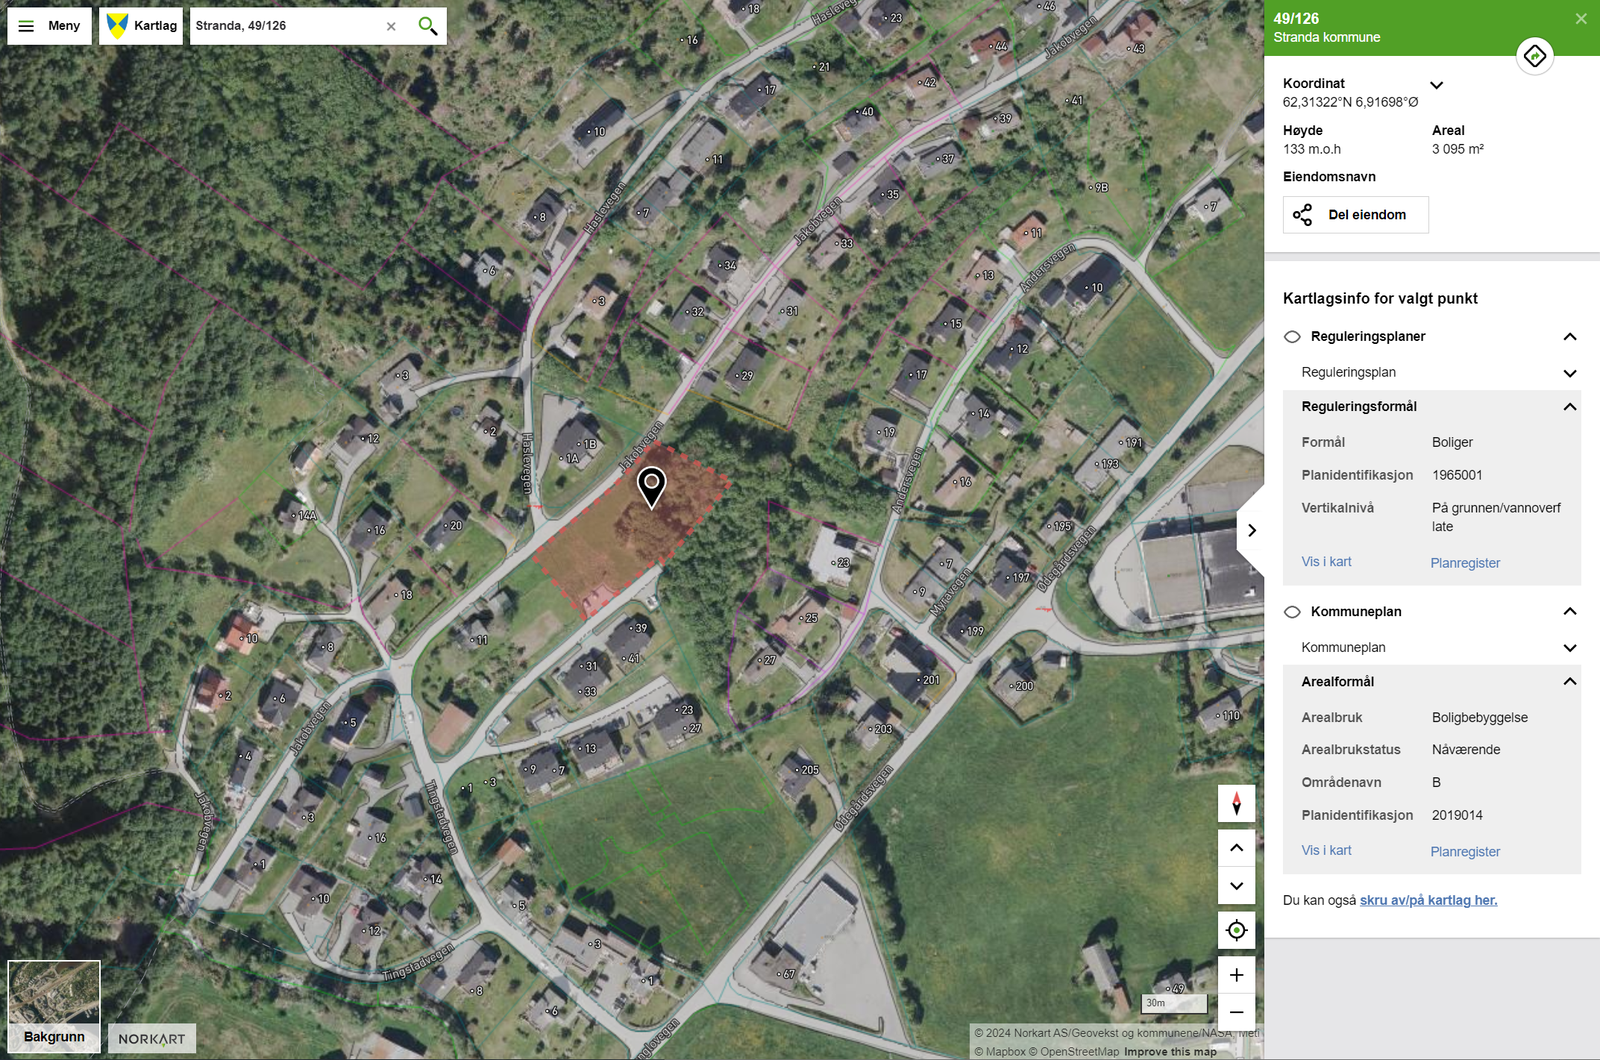Run search with the green magnifier icon

coord(428,26)
